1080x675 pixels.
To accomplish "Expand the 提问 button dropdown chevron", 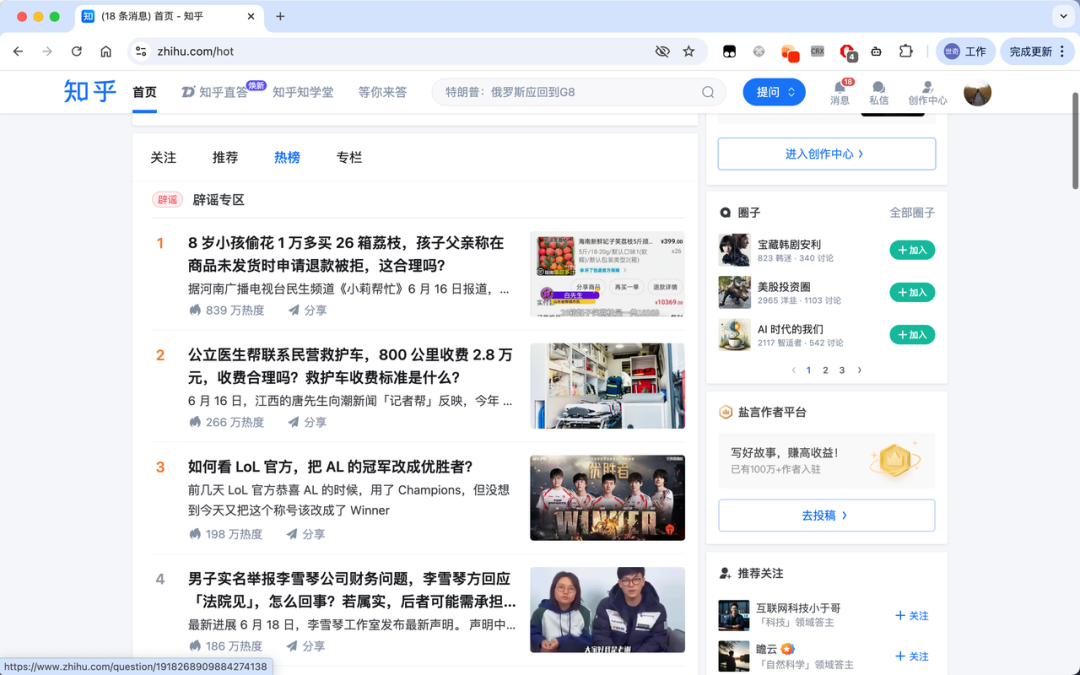I will click(x=790, y=92).
